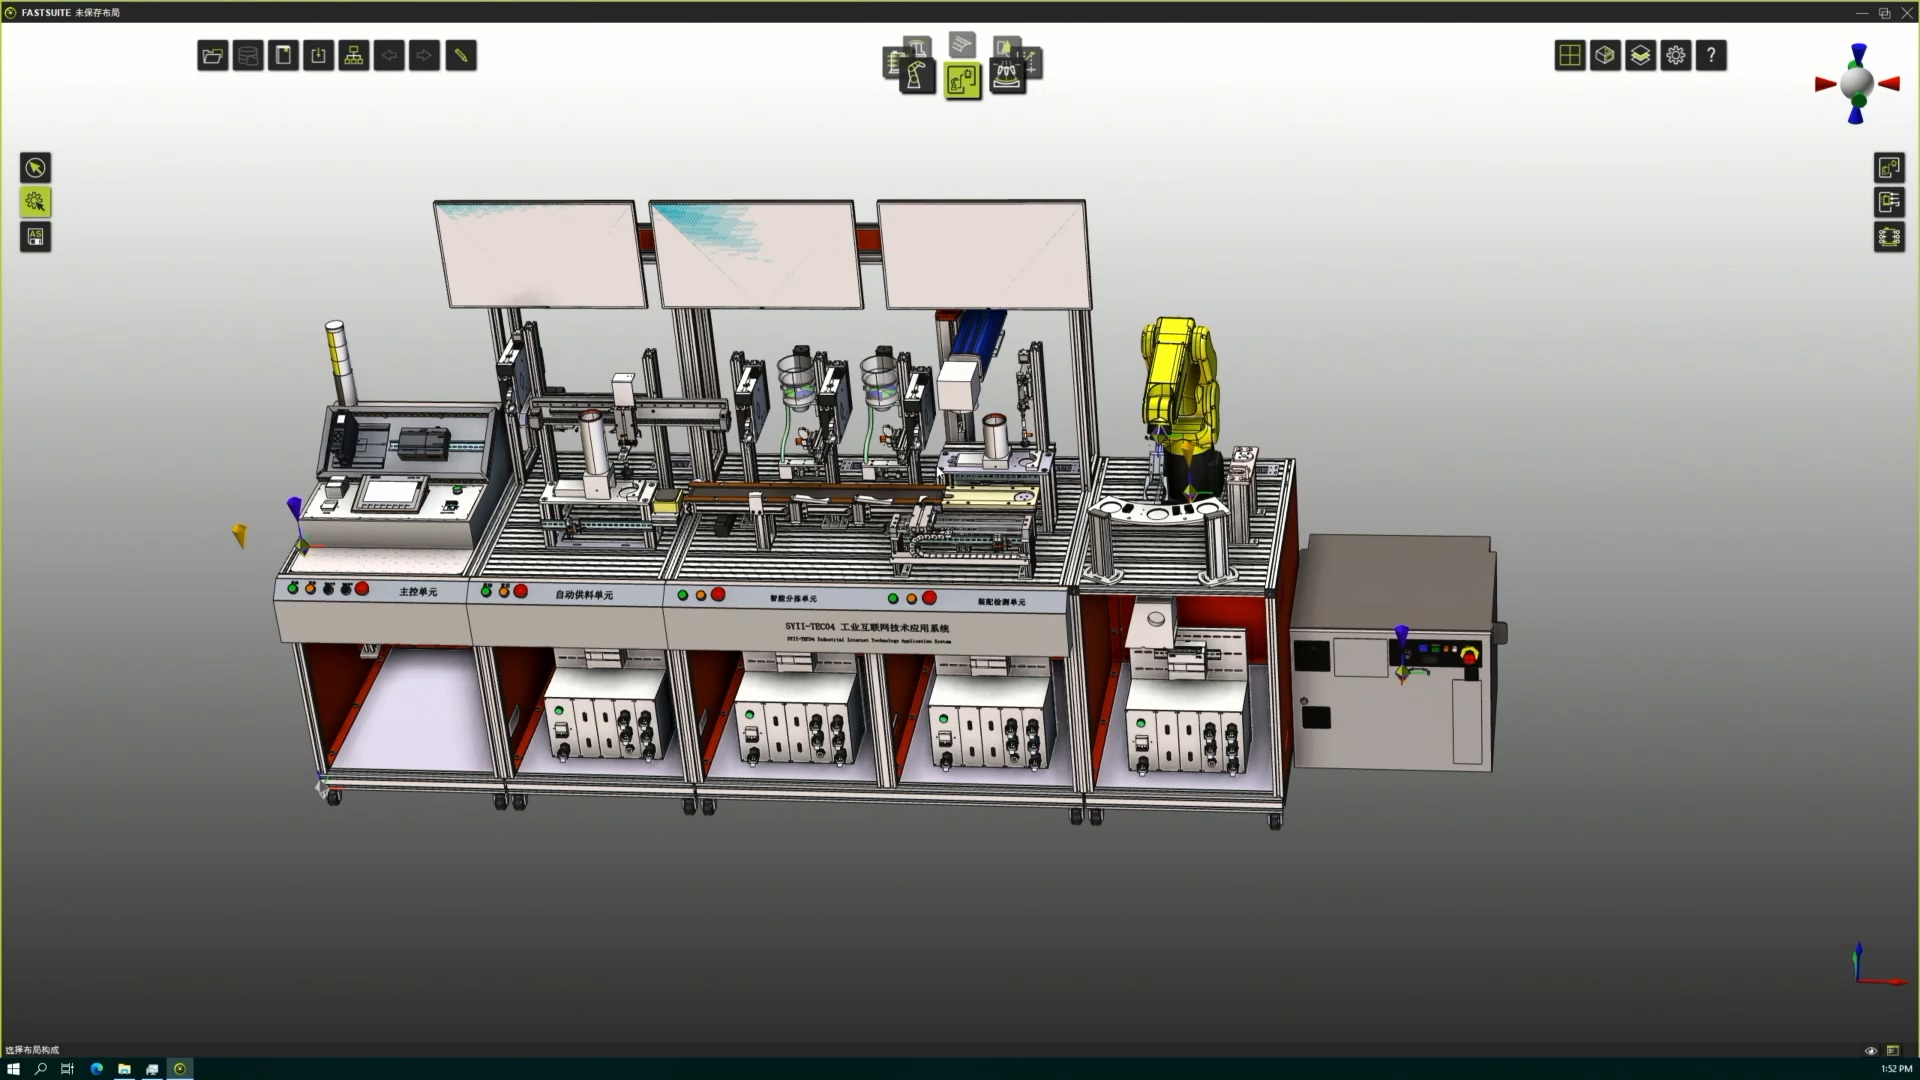Image resolution: width=1920 pixels, height=1080 pixels.
Task: Click the open folder icon in toolbar
Action: 212,56
